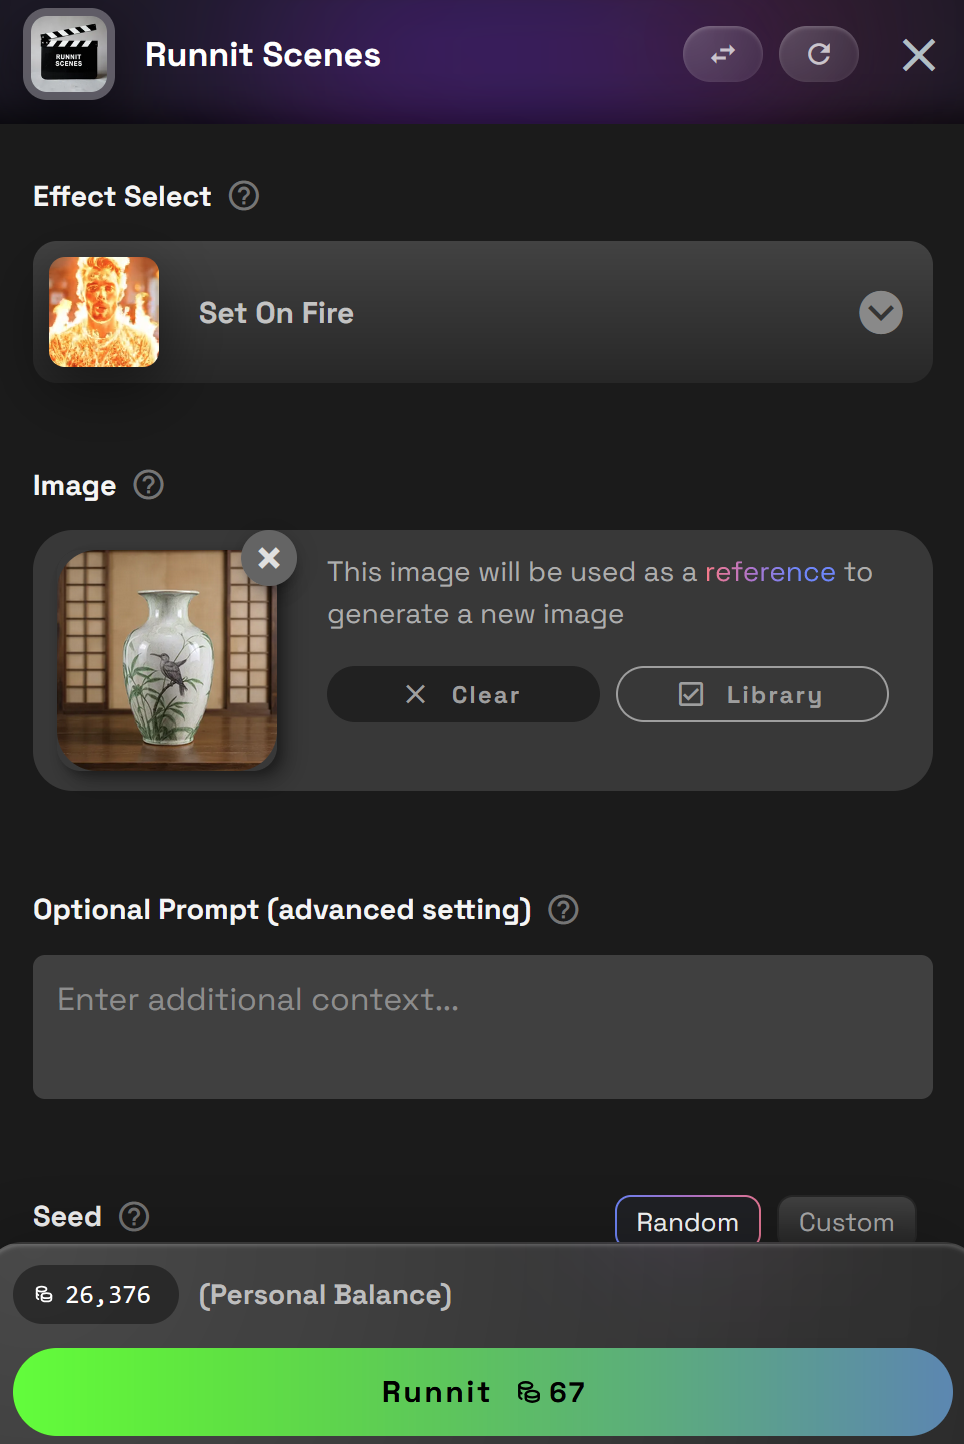The image size is (964, 1444).
Task: Open Effect Select help question icon
Action: tap(244, 196)
